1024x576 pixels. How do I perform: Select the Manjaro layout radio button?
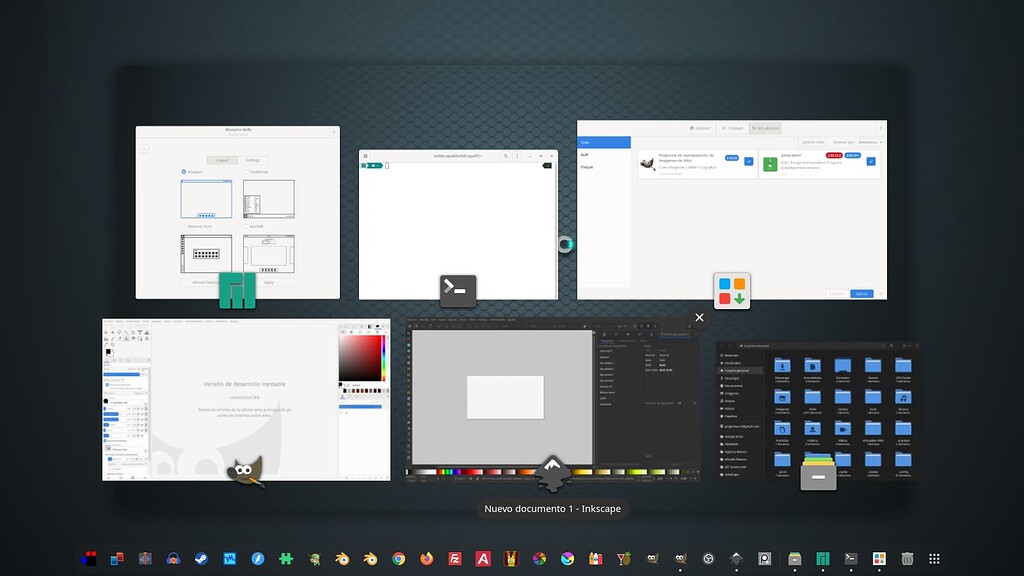click(183, 172)
